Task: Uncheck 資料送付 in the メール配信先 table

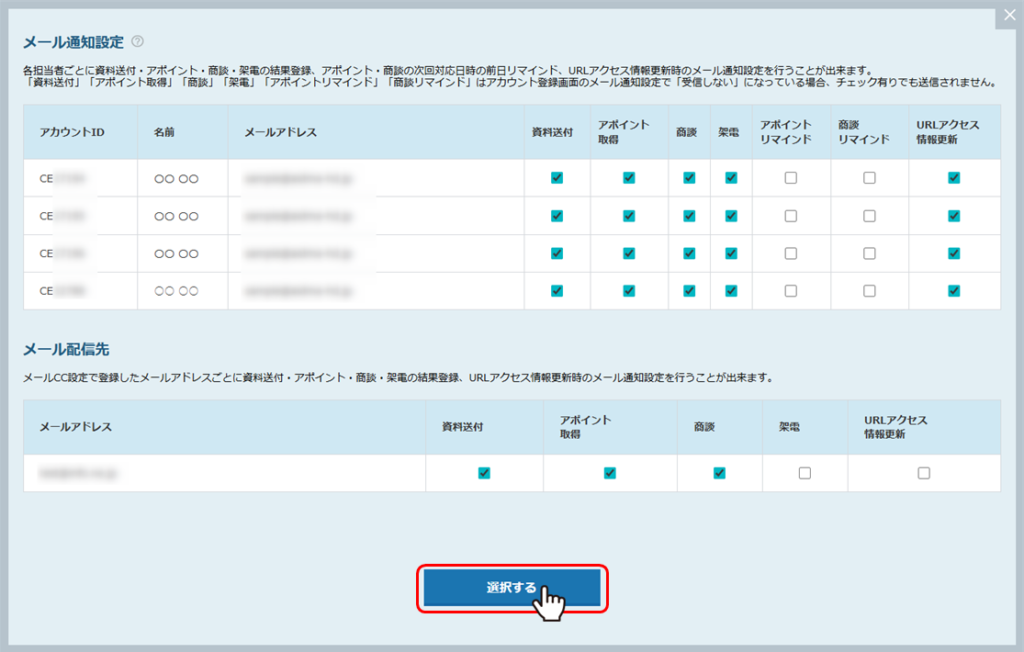Action: 484,473
